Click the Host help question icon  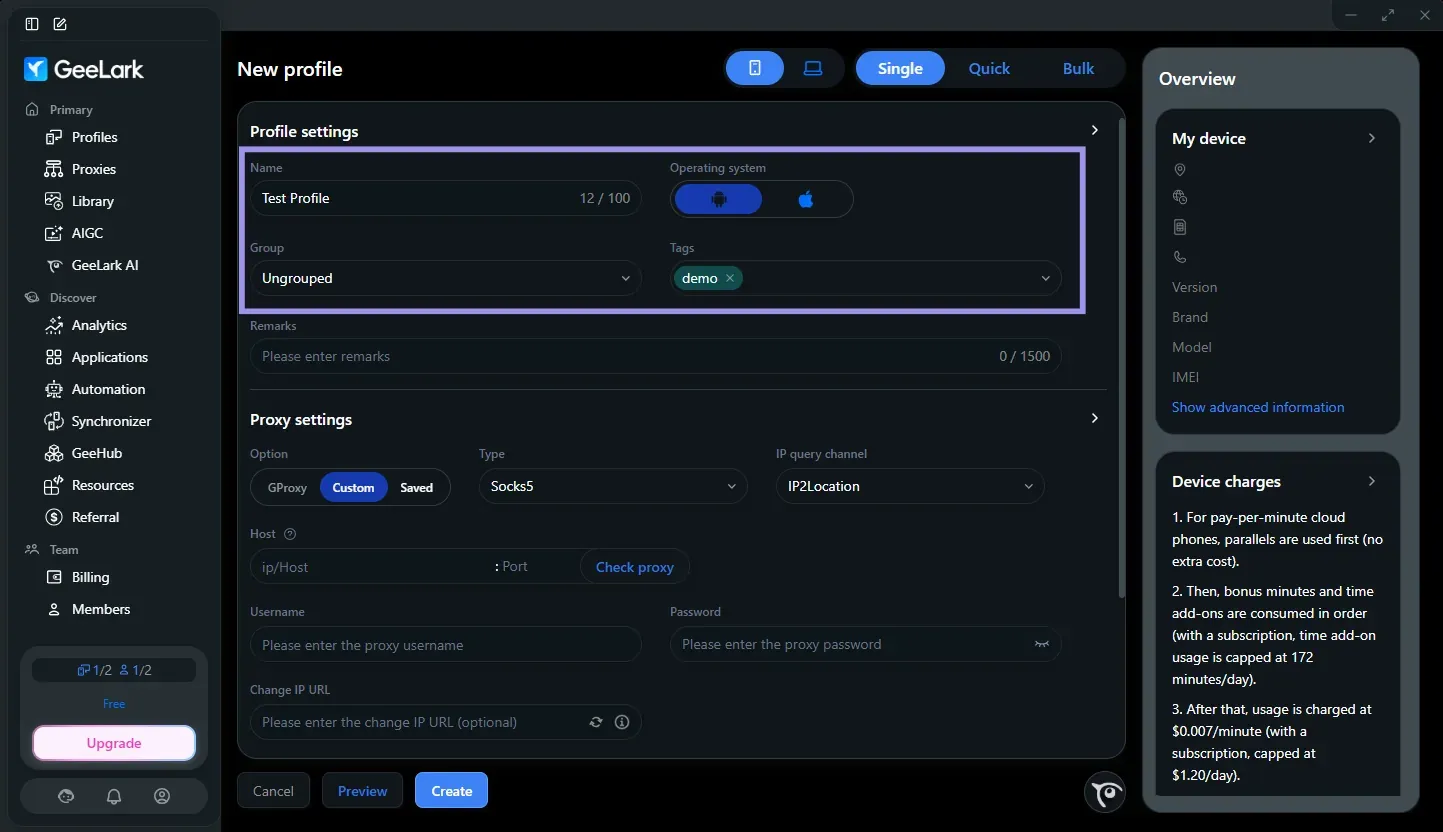click(x=290, y=534)
